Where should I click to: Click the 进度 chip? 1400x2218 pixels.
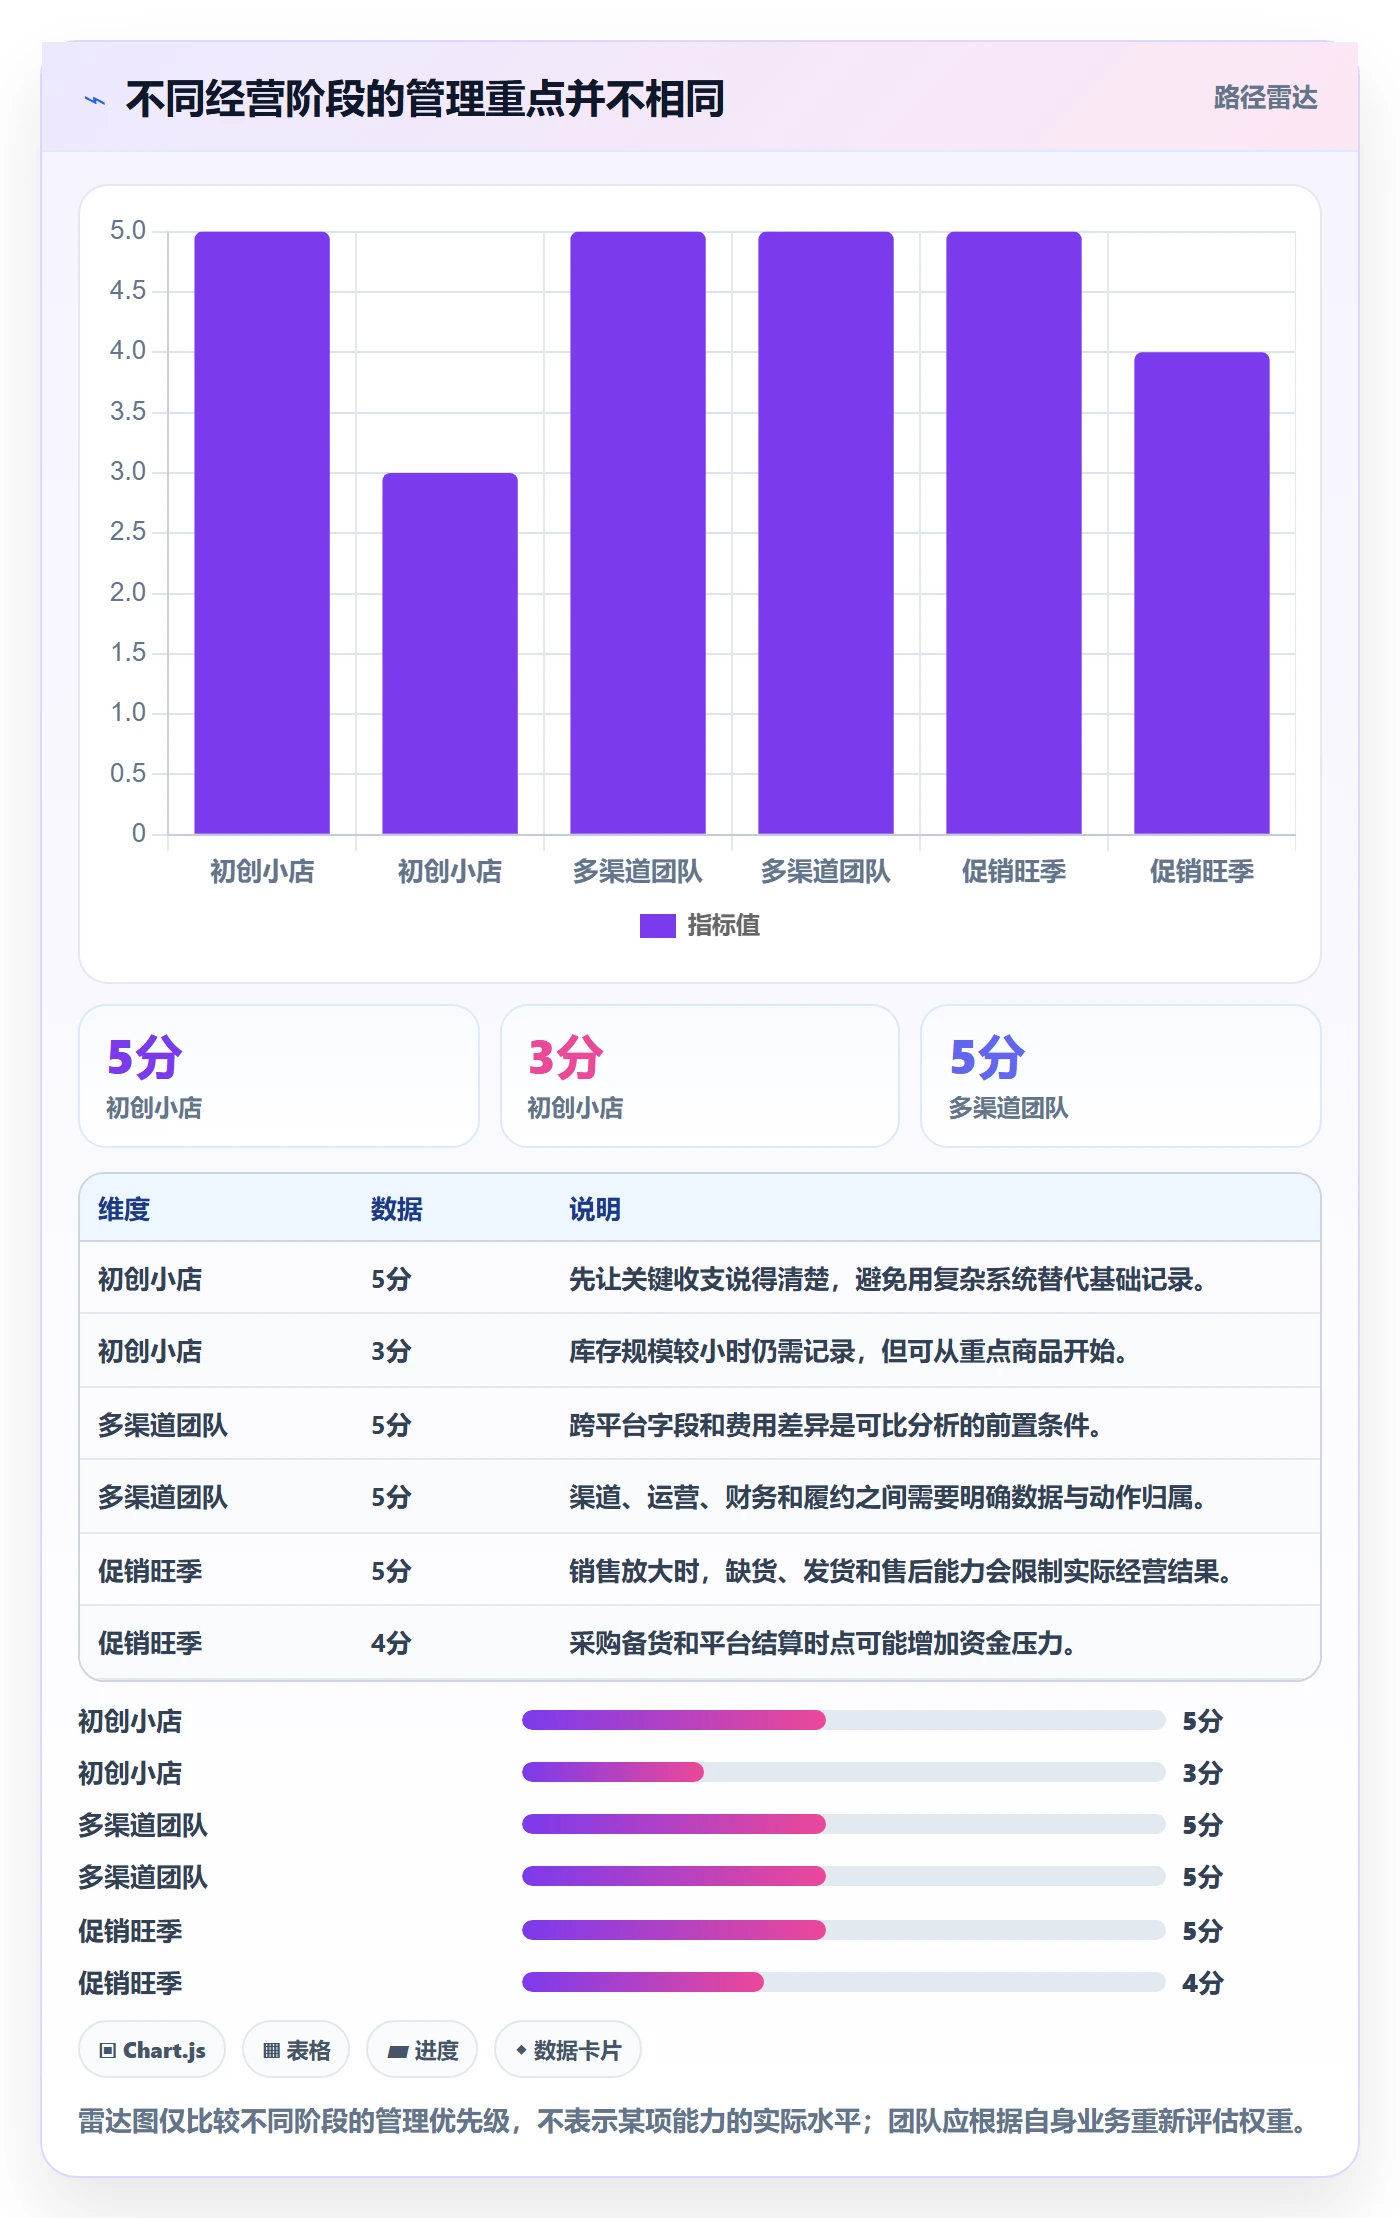tap(422, 2050)
